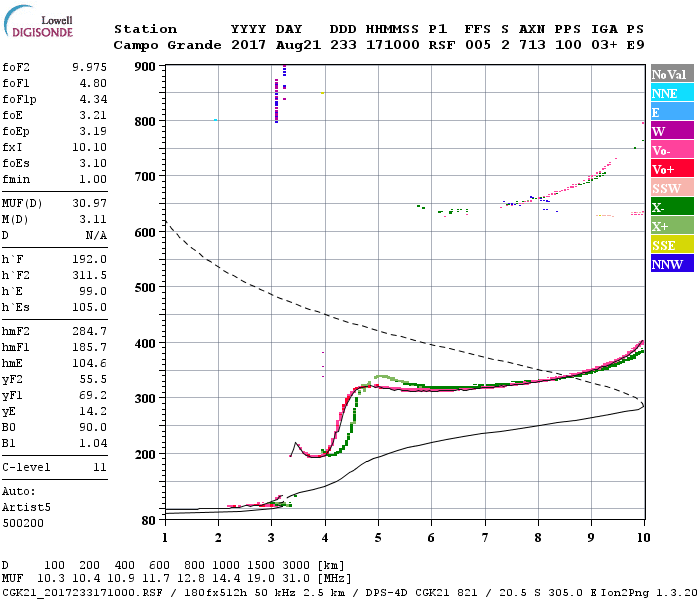Click the Artist5 auto-scaling label
700x600 pixels.
[x=26, y=508]
